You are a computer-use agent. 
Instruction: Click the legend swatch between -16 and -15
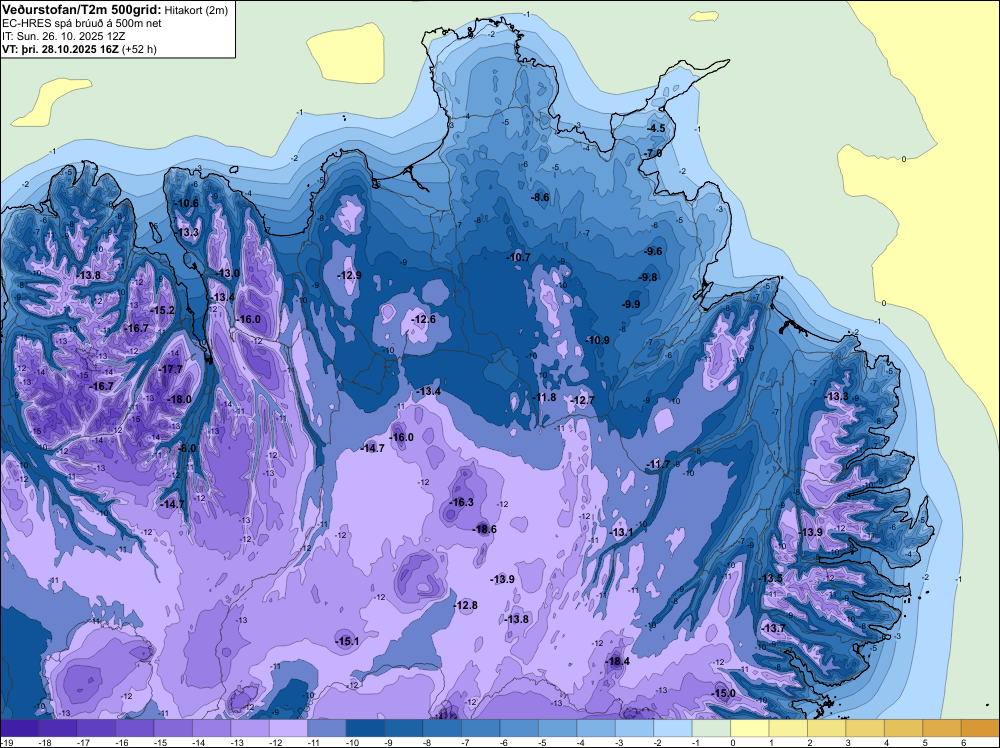[135, 728]
